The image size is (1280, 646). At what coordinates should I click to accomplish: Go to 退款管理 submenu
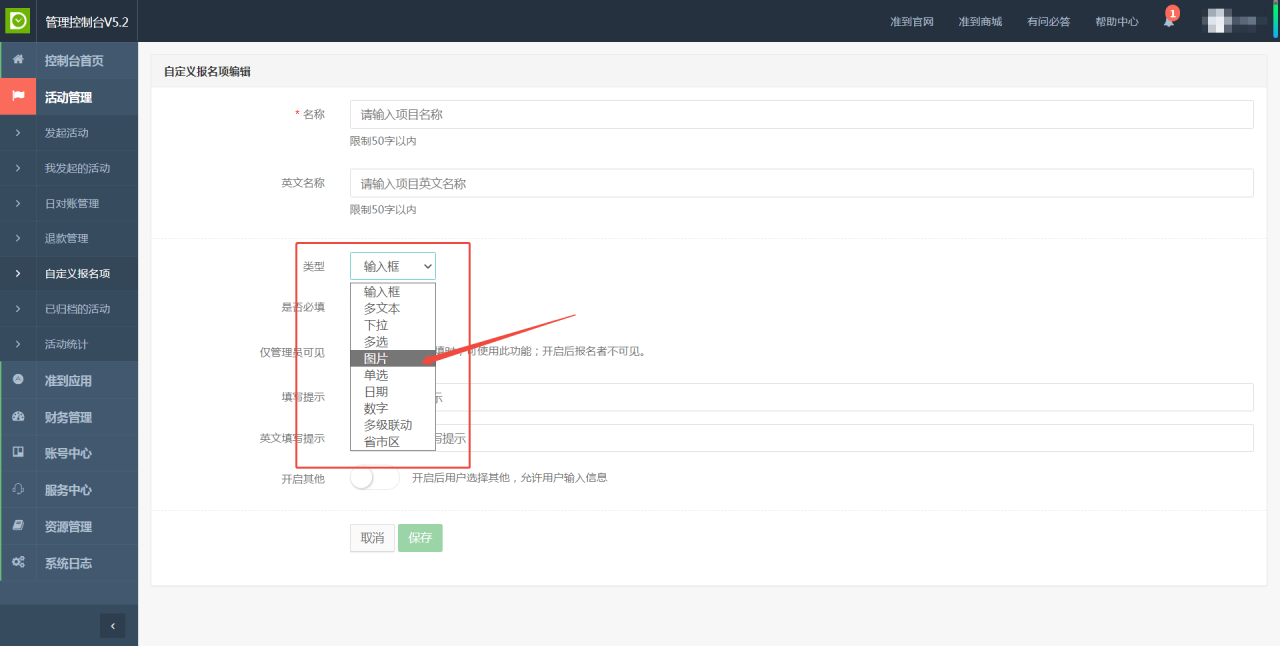click(67, 238)
